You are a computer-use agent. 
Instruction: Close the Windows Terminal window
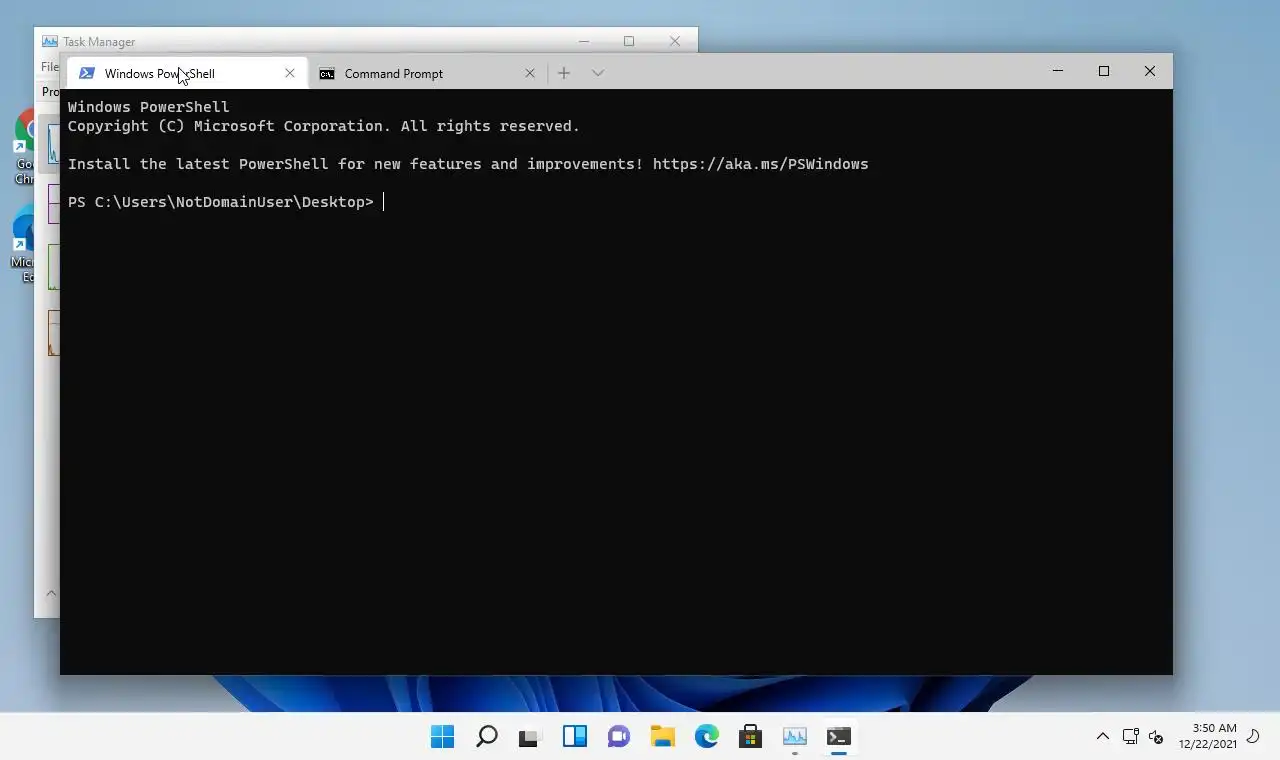1150,71
